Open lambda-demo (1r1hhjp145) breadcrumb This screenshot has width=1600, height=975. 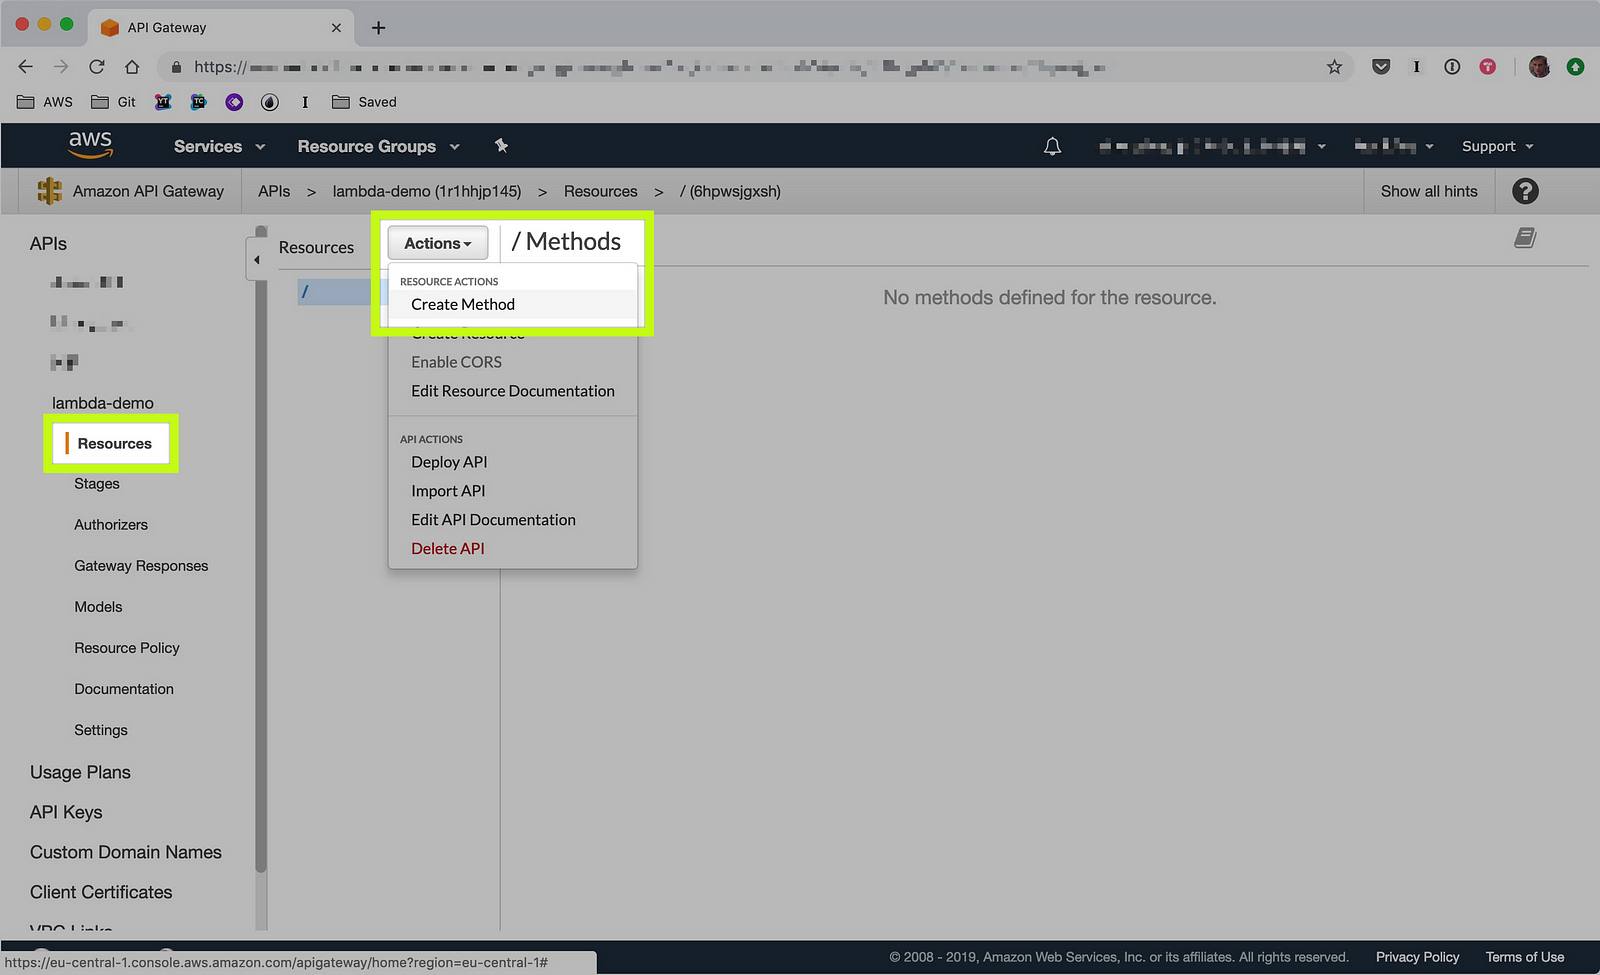(x=427, y=191)
